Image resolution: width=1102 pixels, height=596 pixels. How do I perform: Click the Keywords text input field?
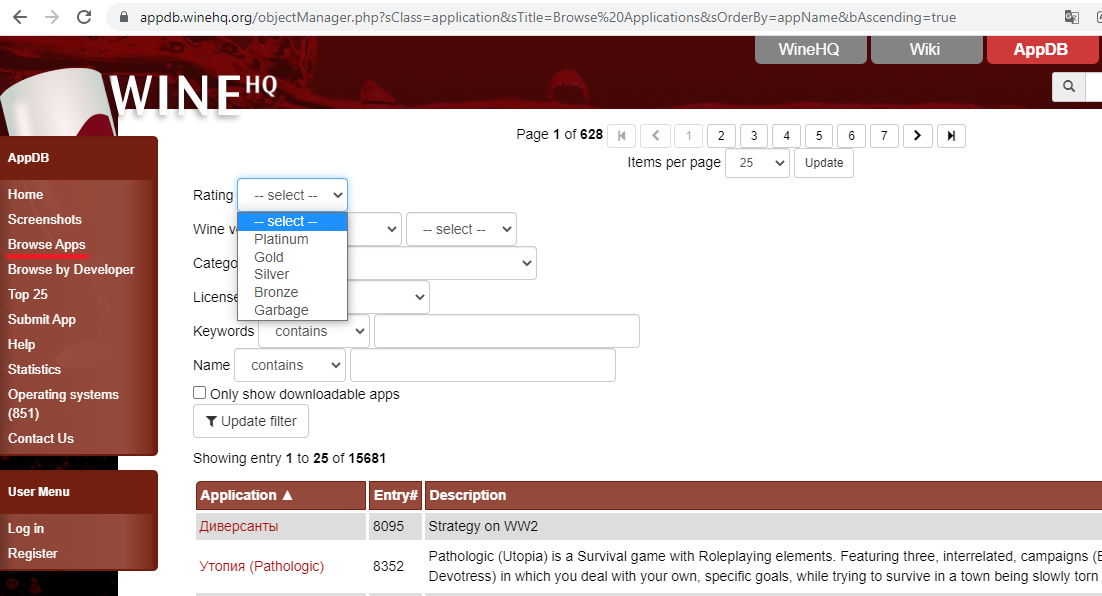(x=506, y=331)
